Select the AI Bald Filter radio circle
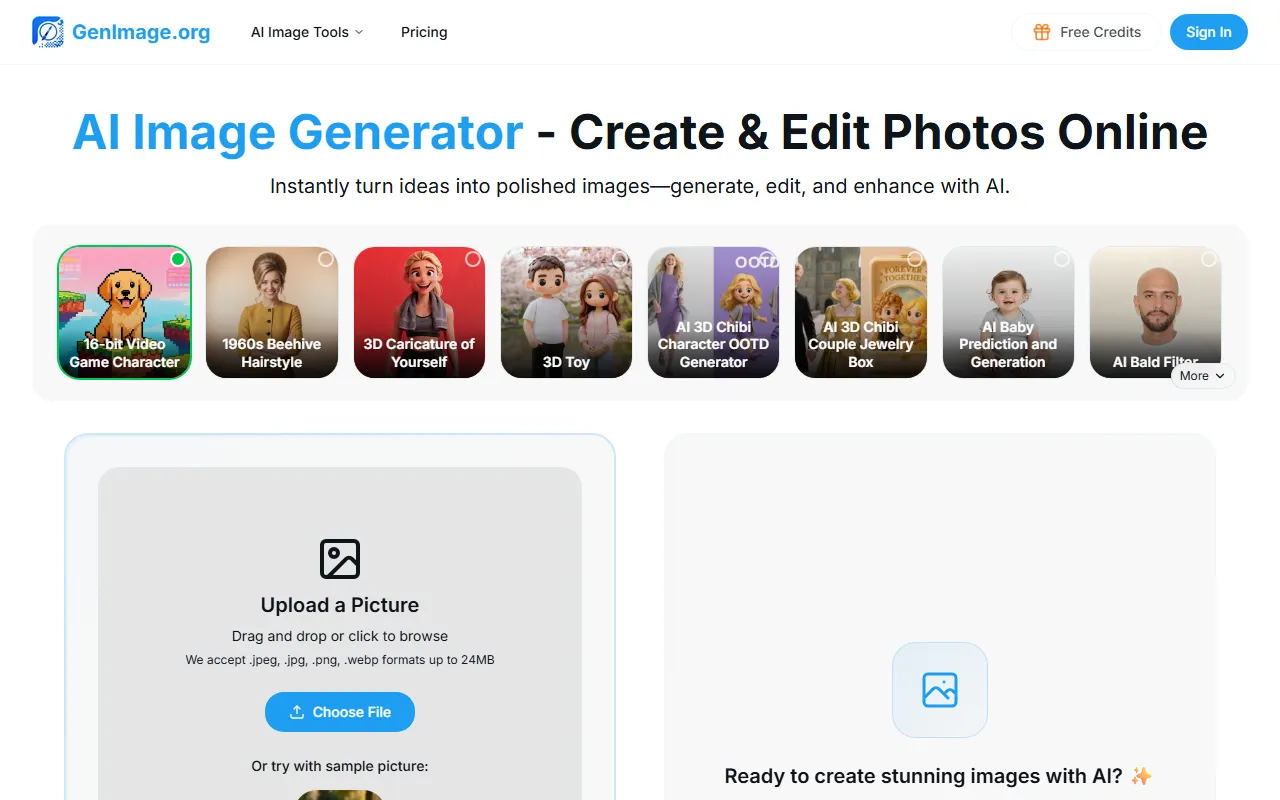The height and width of the screenshot is (800, 1280). pos(1209,259)
